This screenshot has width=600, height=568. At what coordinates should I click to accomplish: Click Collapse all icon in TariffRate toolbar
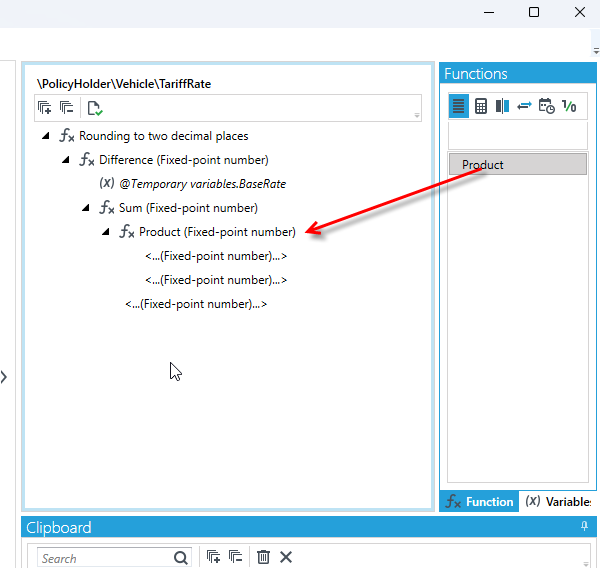point(67,108)
